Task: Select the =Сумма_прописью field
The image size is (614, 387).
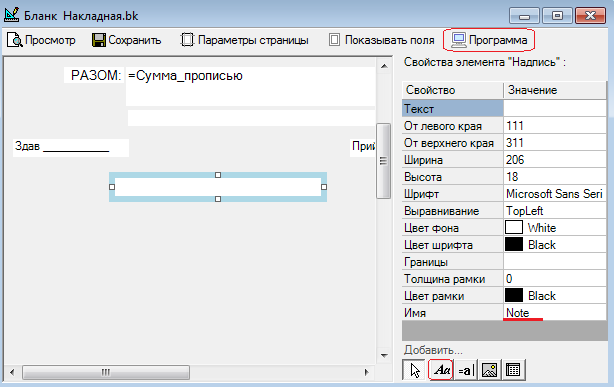Action: (251, 86)
